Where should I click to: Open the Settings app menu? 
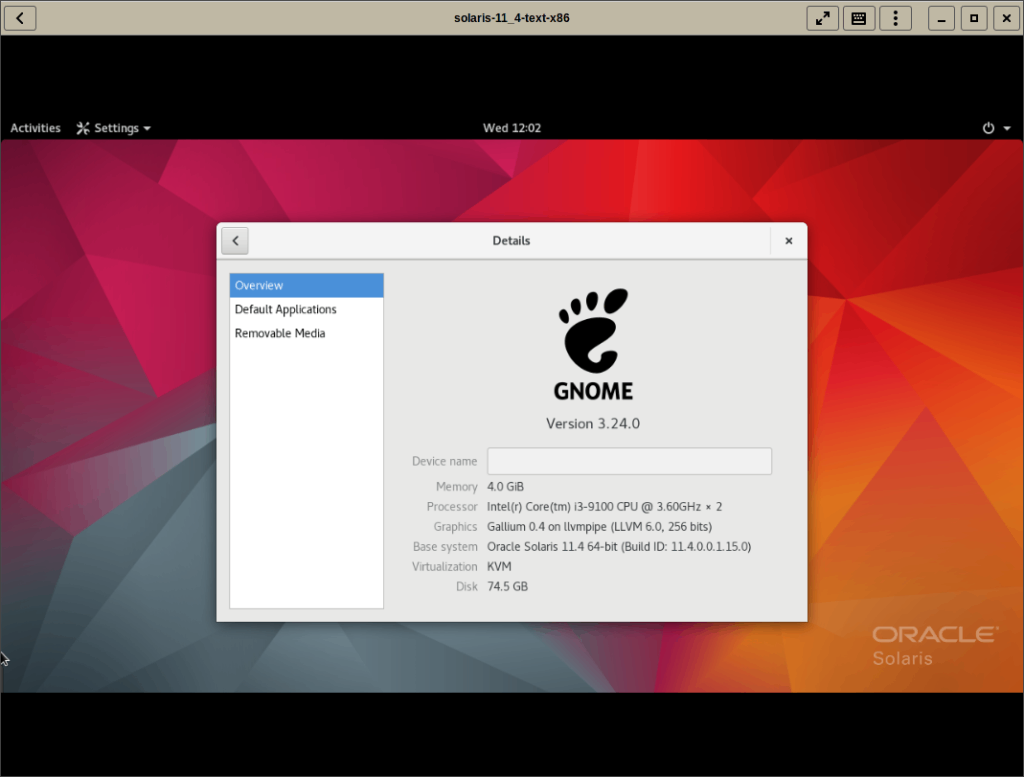coord(114,128)
